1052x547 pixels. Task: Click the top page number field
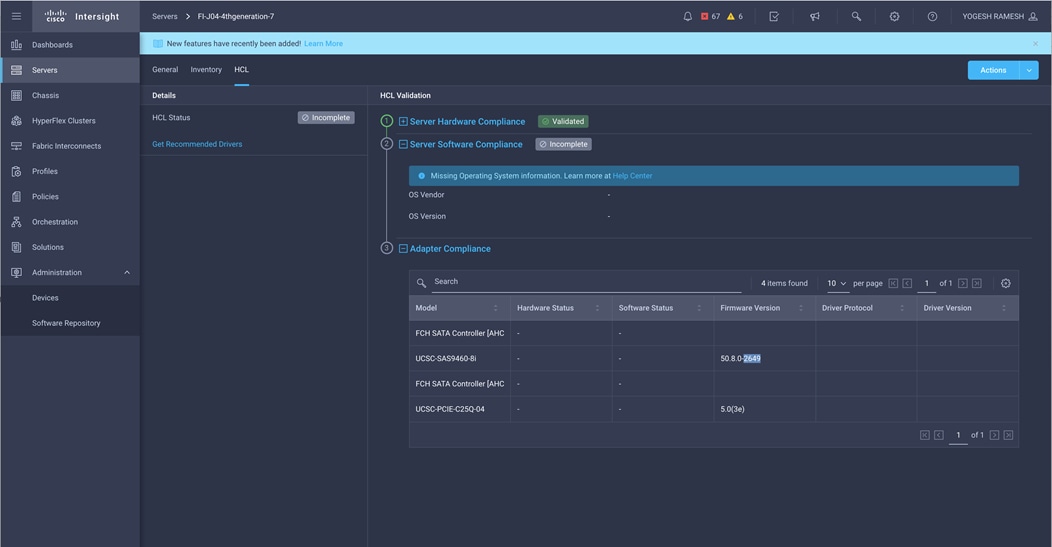click(927, 283)
